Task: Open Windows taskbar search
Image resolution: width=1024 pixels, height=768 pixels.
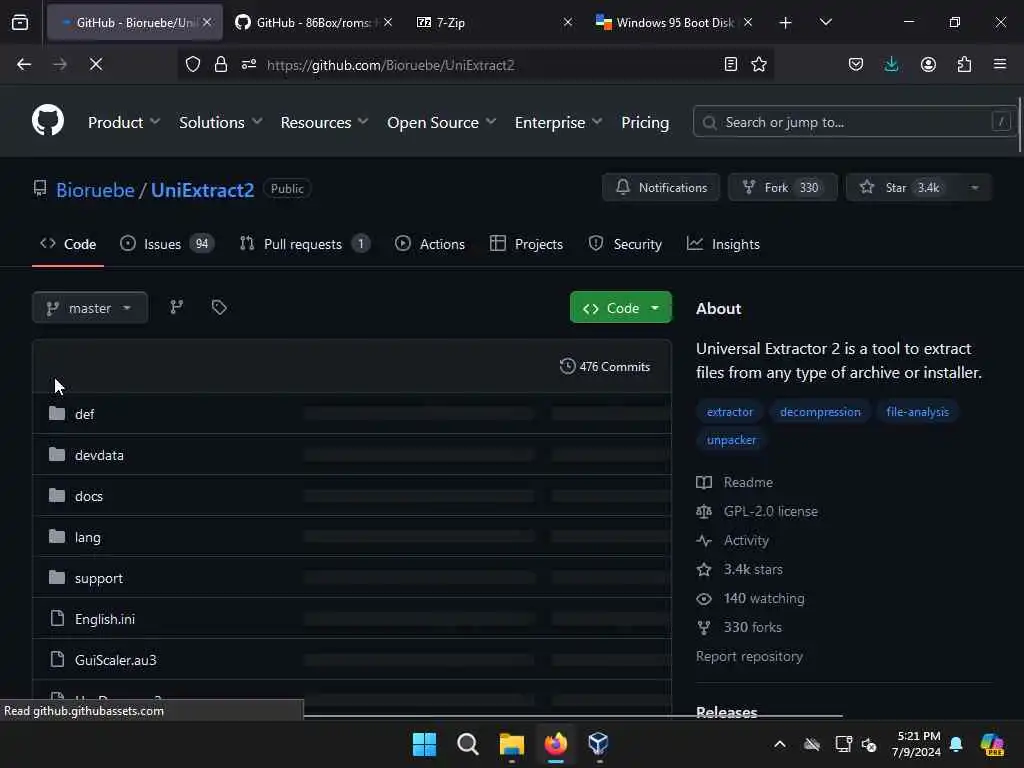Action: coord(468,744)
